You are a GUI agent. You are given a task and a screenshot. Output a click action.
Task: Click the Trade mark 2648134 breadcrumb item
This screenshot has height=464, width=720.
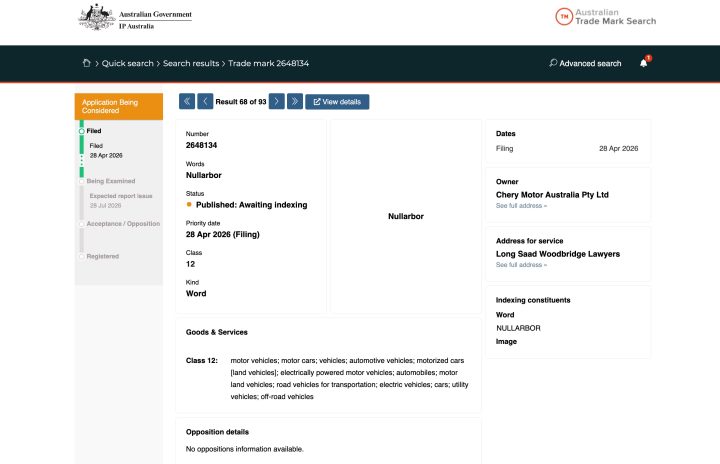click(269, 63)
